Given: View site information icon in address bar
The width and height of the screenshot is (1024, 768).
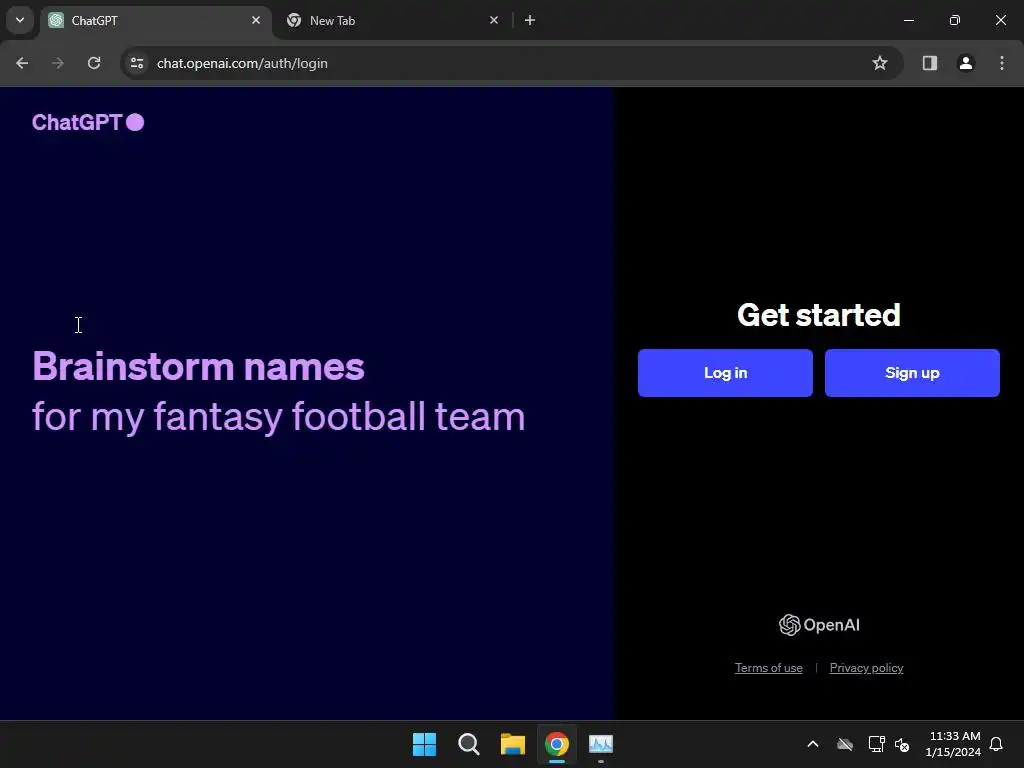Looking at the screenshot, I should pyautogui.click(x=137, y=63).
